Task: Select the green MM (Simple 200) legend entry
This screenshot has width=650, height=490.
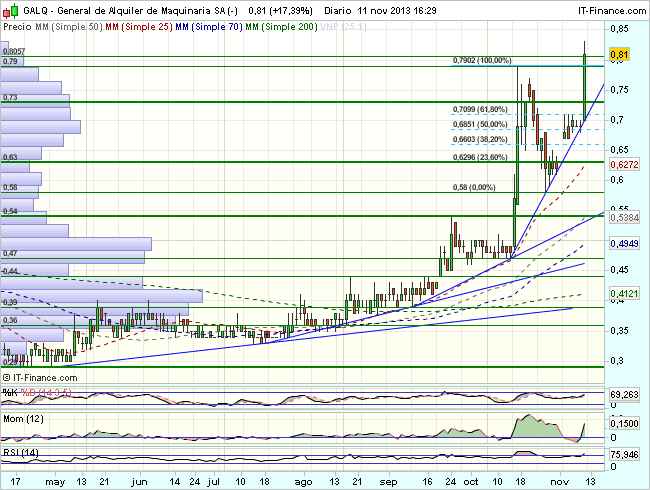Action: [281, 27]
